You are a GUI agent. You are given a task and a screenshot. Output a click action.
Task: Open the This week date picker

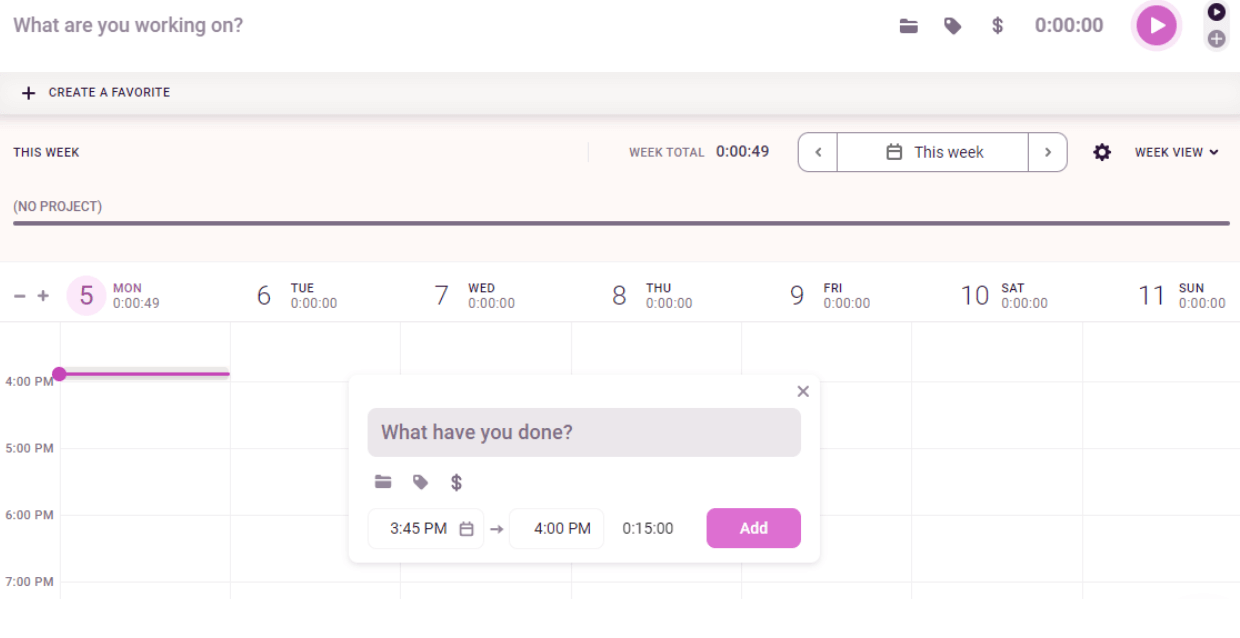click(x=933, y=152)
